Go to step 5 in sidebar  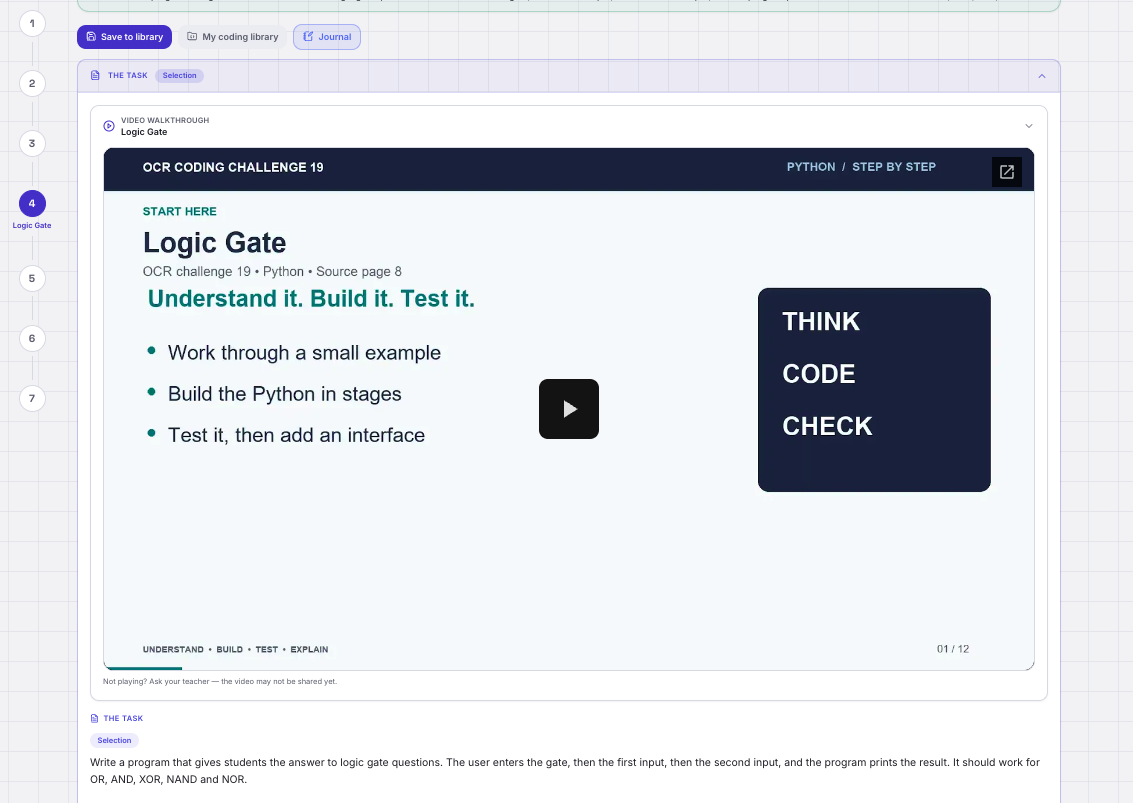click(32, 279)
